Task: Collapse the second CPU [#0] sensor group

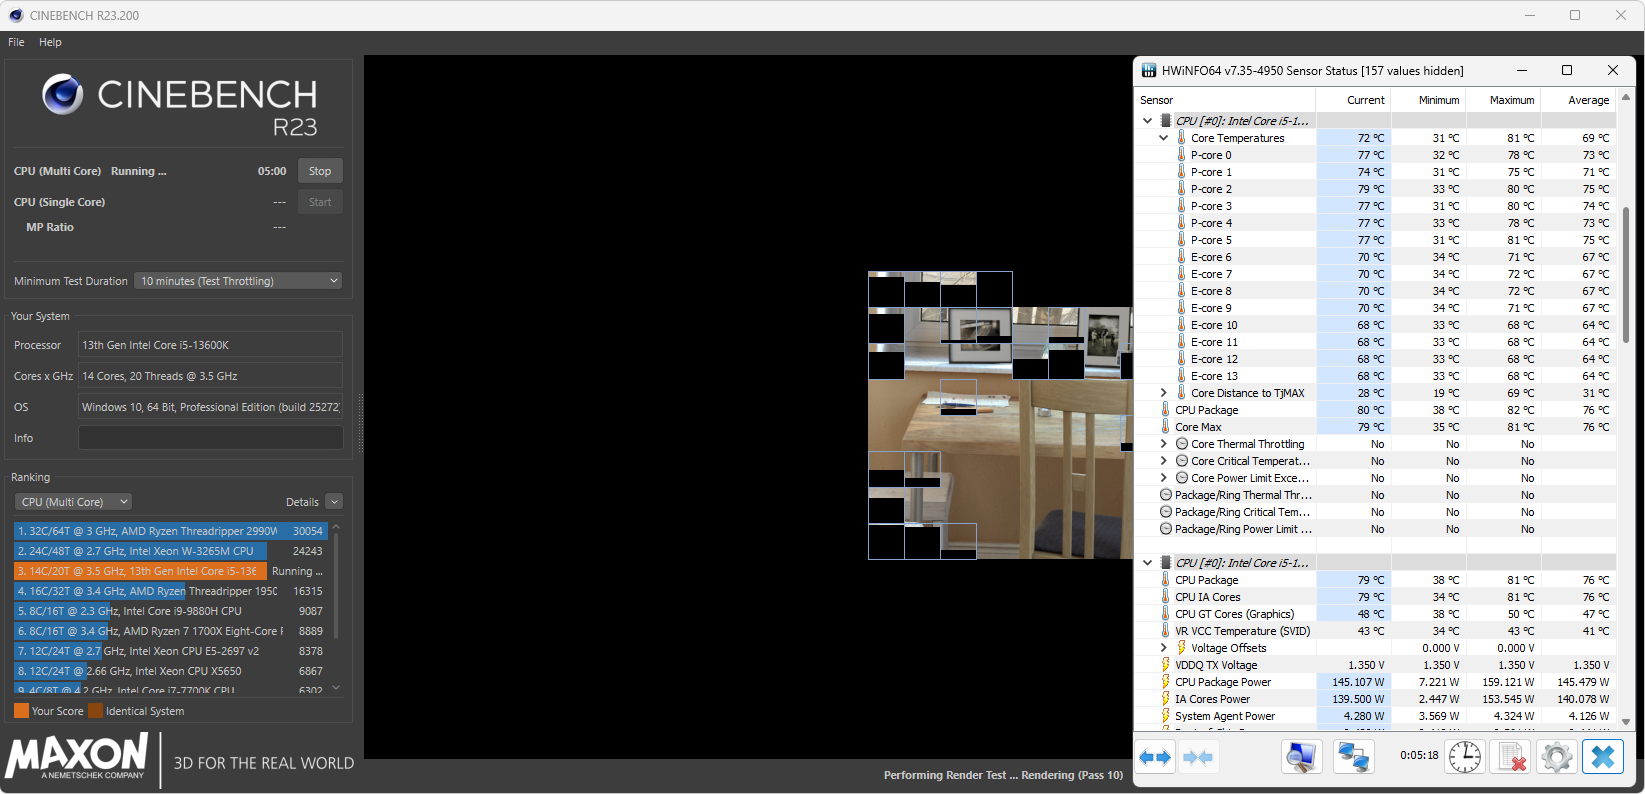Action: pos(1147,563)
